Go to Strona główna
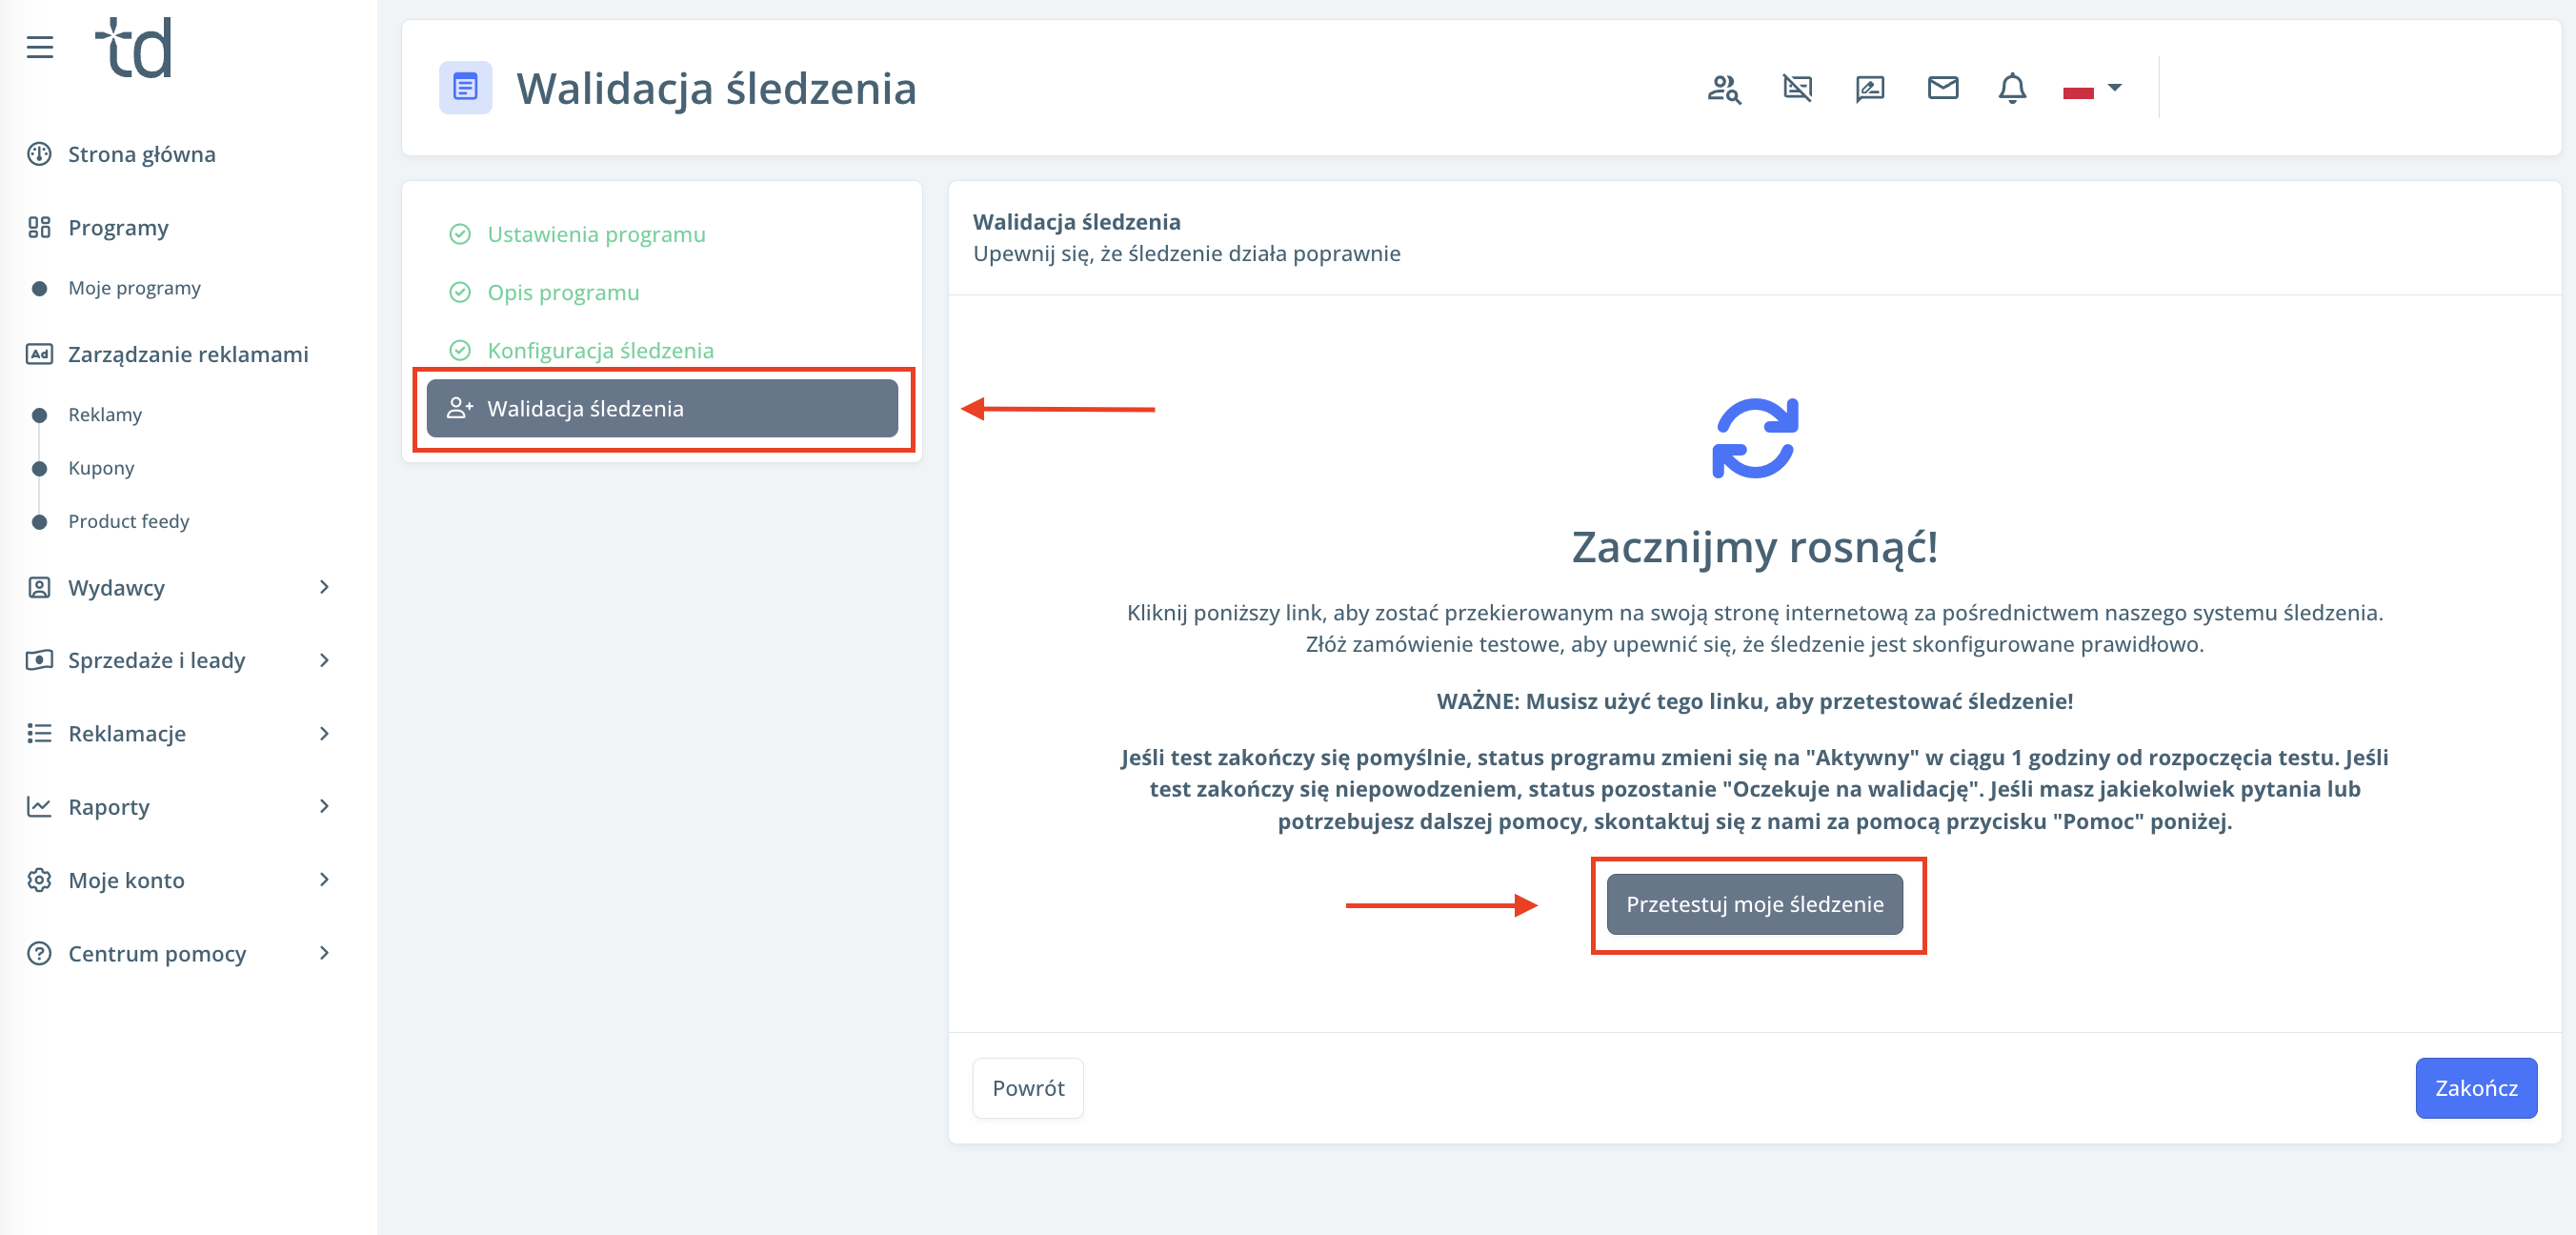This screenshot has width=2576, height=1235. click(x=142, y=154)
